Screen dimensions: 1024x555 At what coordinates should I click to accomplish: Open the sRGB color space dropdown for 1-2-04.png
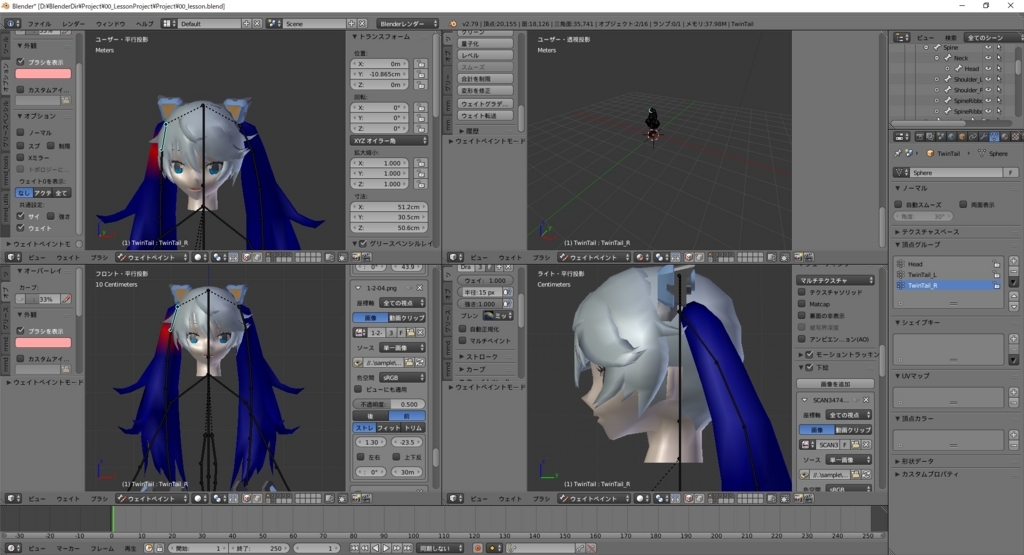tap(402, 377)
